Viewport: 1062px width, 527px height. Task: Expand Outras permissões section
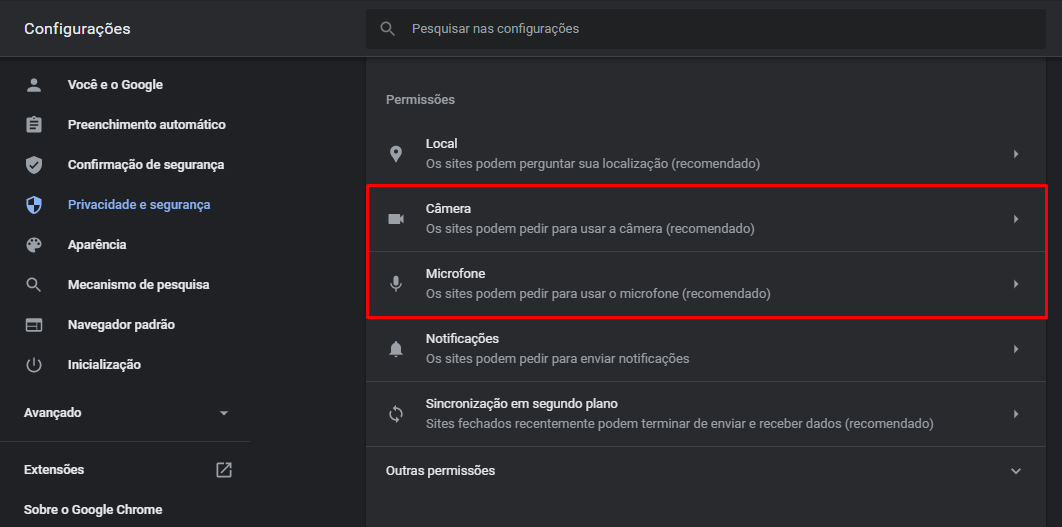pyautogui.click(x=1016, y=471)
